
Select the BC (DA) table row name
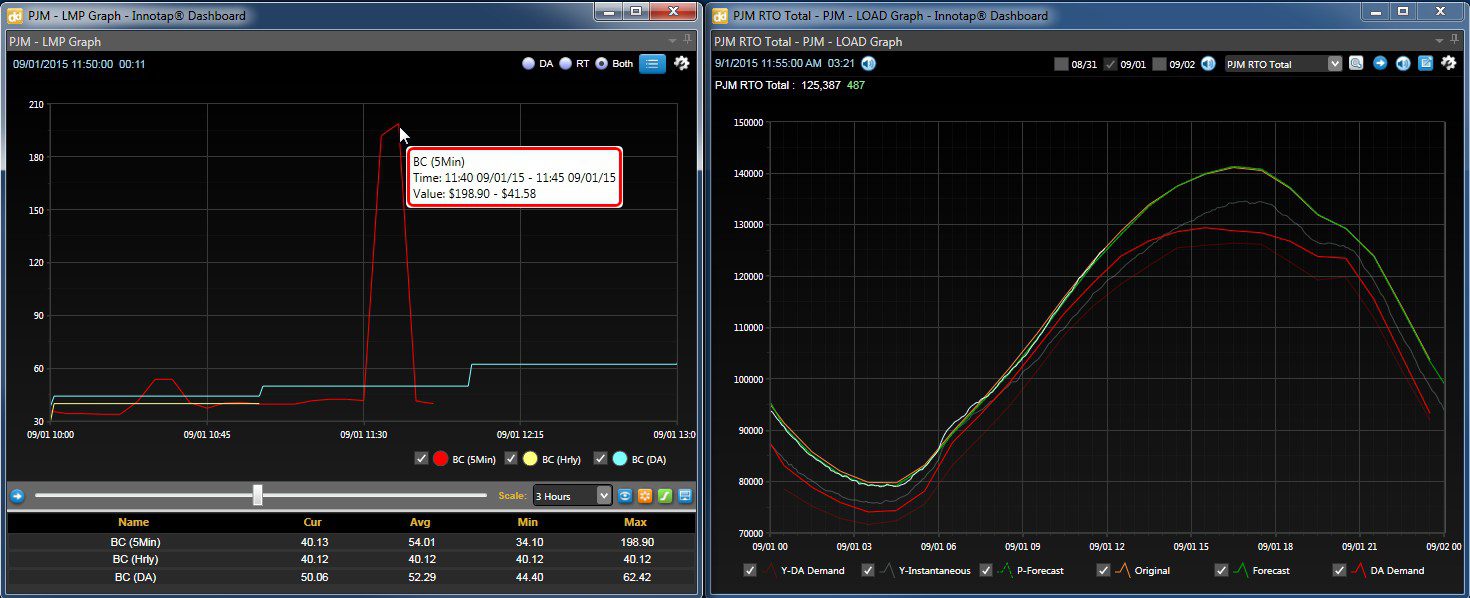(133, 577)
